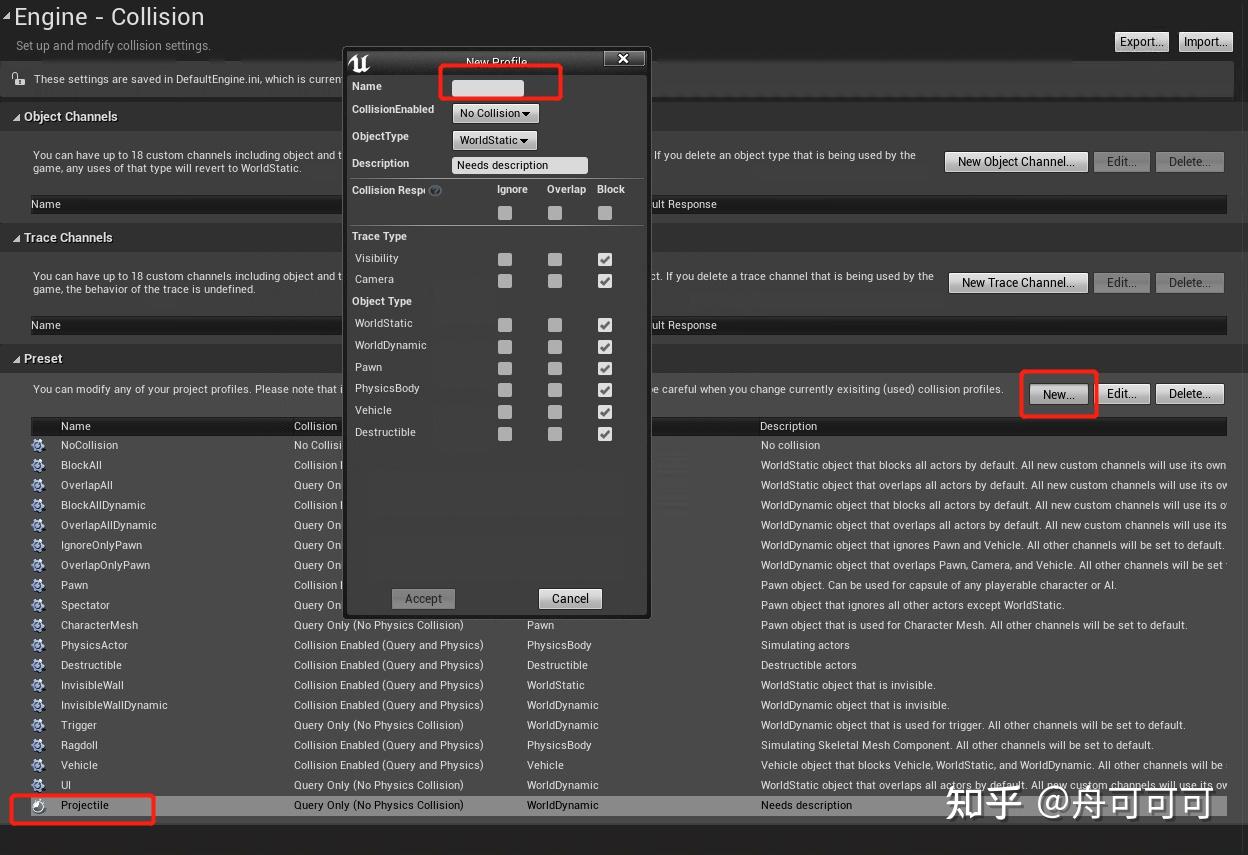Click the gear icon beside Vehicle preset
1248x855 pixels.
pos(38,765)
